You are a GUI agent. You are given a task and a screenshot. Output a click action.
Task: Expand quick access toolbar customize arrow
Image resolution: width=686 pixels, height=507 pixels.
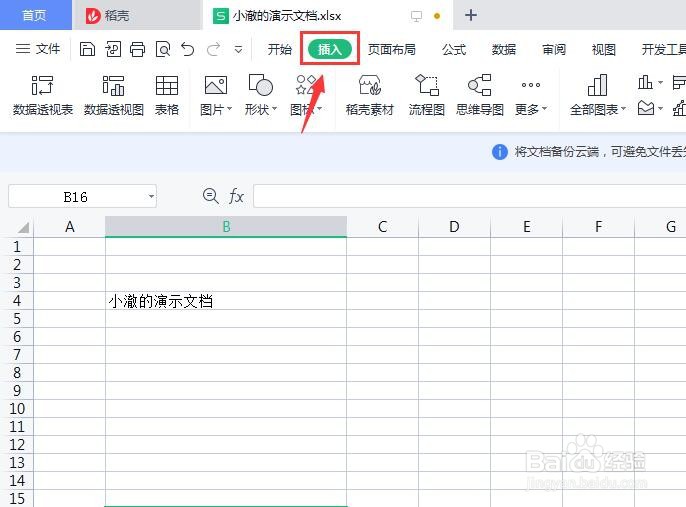tap(238, 49)
